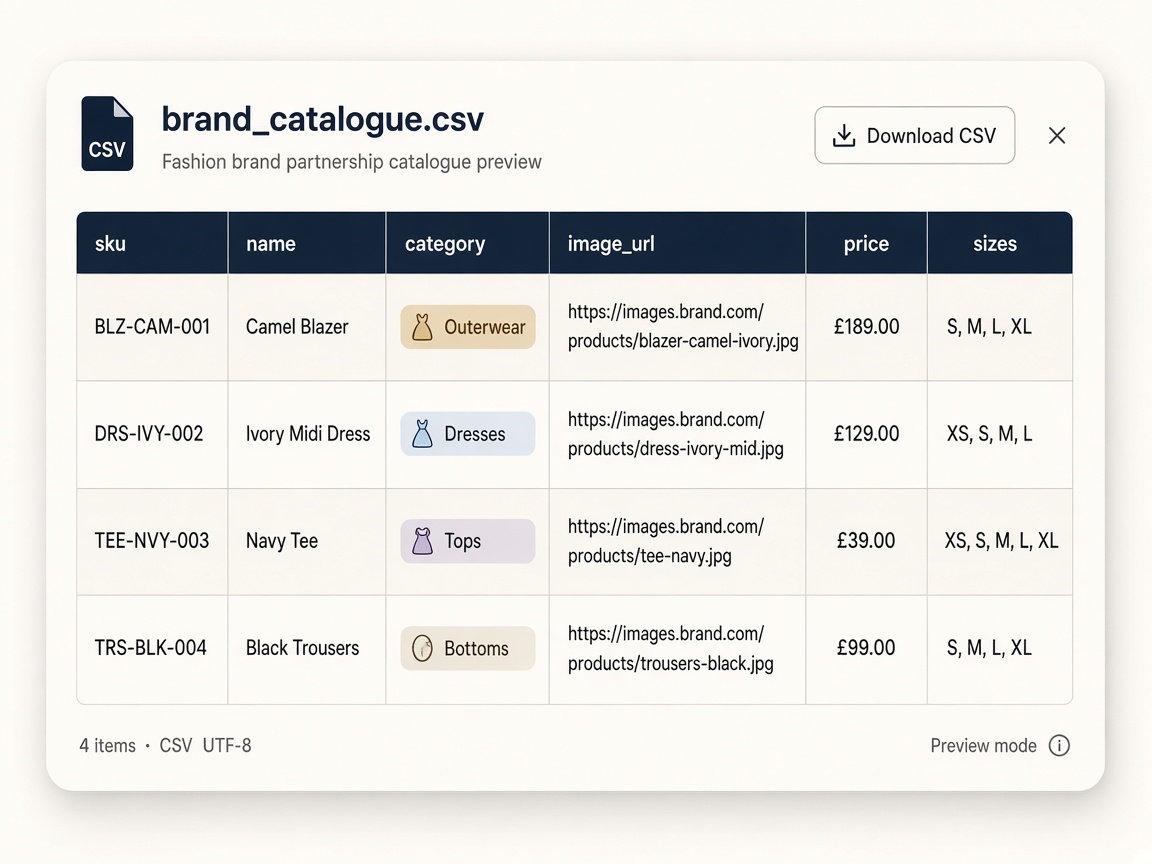Click the £189.00 price cell
Viewport: 1152px width, 864px height.
click(x=866, y=326)
